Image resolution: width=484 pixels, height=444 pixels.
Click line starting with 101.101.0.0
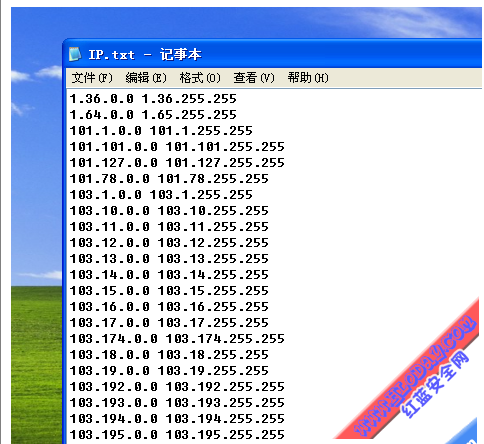177,147
